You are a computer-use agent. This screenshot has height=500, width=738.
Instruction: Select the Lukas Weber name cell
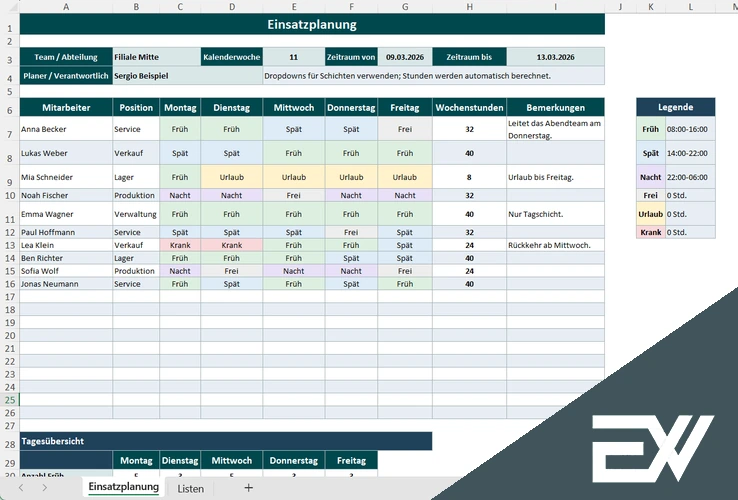click(66, 153)
